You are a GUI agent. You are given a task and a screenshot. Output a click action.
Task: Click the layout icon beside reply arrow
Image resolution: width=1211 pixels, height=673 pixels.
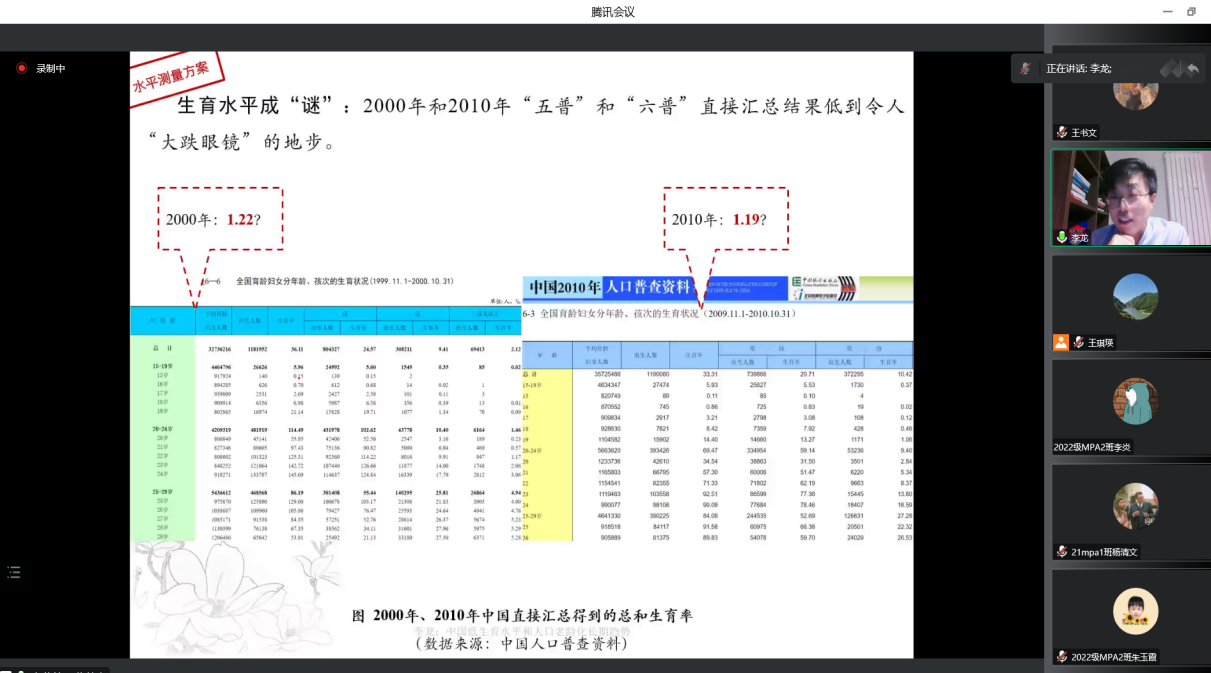pyautogui.click(x=1170, y=68)
